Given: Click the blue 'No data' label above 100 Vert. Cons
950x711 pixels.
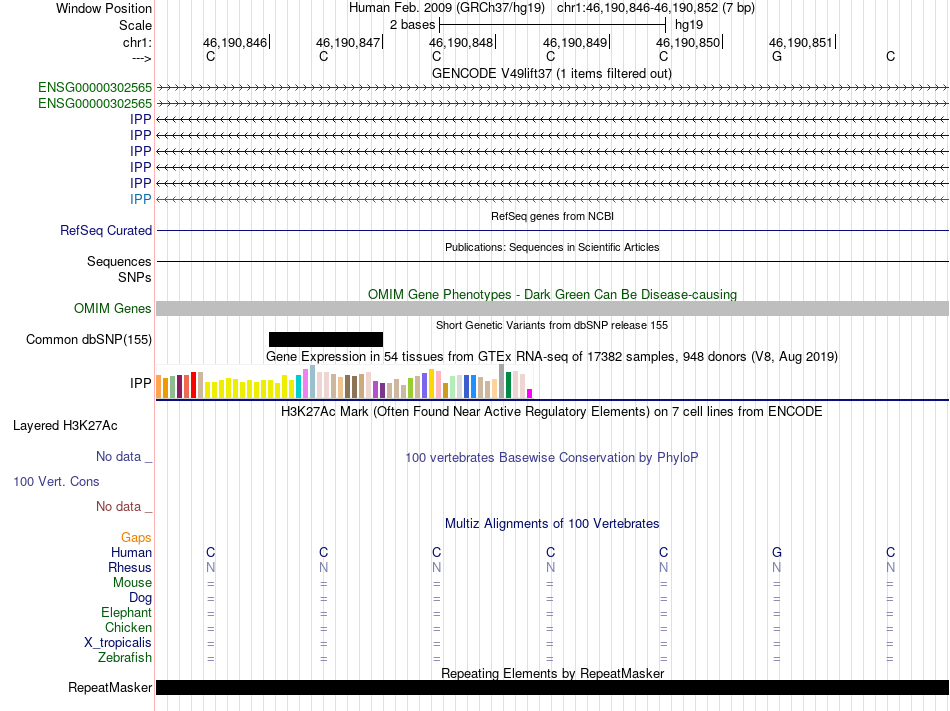Looking at the screenshot, I should point(124,457).
